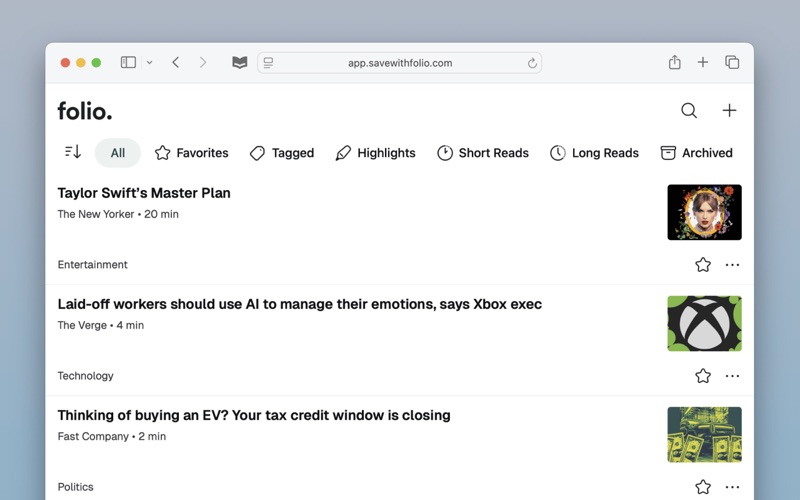This screenshot has width=800, height=500.
Task: Open the Highlights tab
Action: pyautogui.click(x=375, y=153)
